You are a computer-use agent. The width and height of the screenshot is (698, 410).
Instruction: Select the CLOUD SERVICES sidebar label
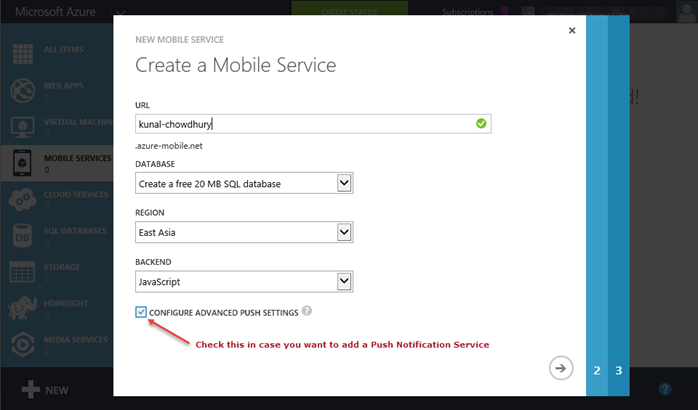tap(76, 195)
